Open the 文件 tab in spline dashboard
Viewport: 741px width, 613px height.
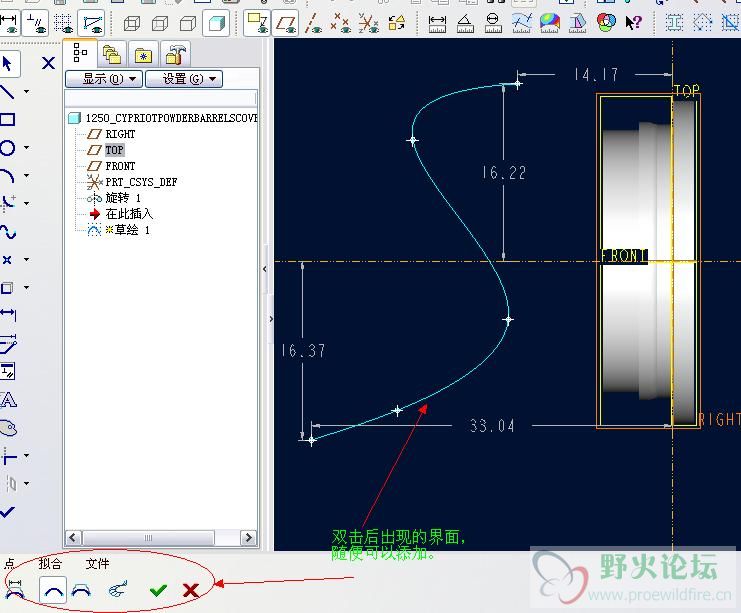pyautogui.click(x=97, y=563)
